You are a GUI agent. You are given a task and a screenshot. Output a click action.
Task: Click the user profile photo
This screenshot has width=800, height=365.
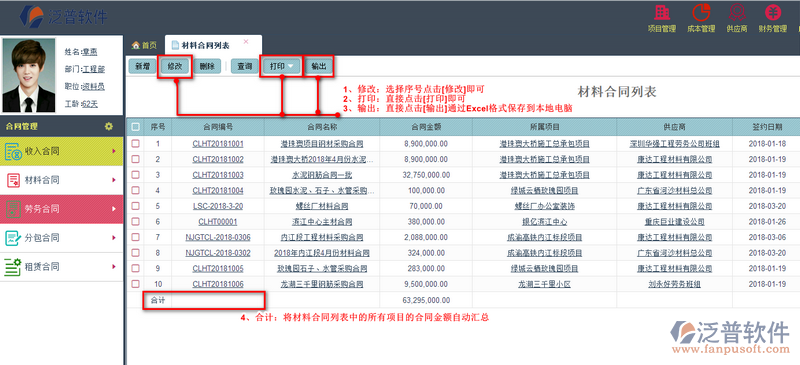tap(29, 75)
